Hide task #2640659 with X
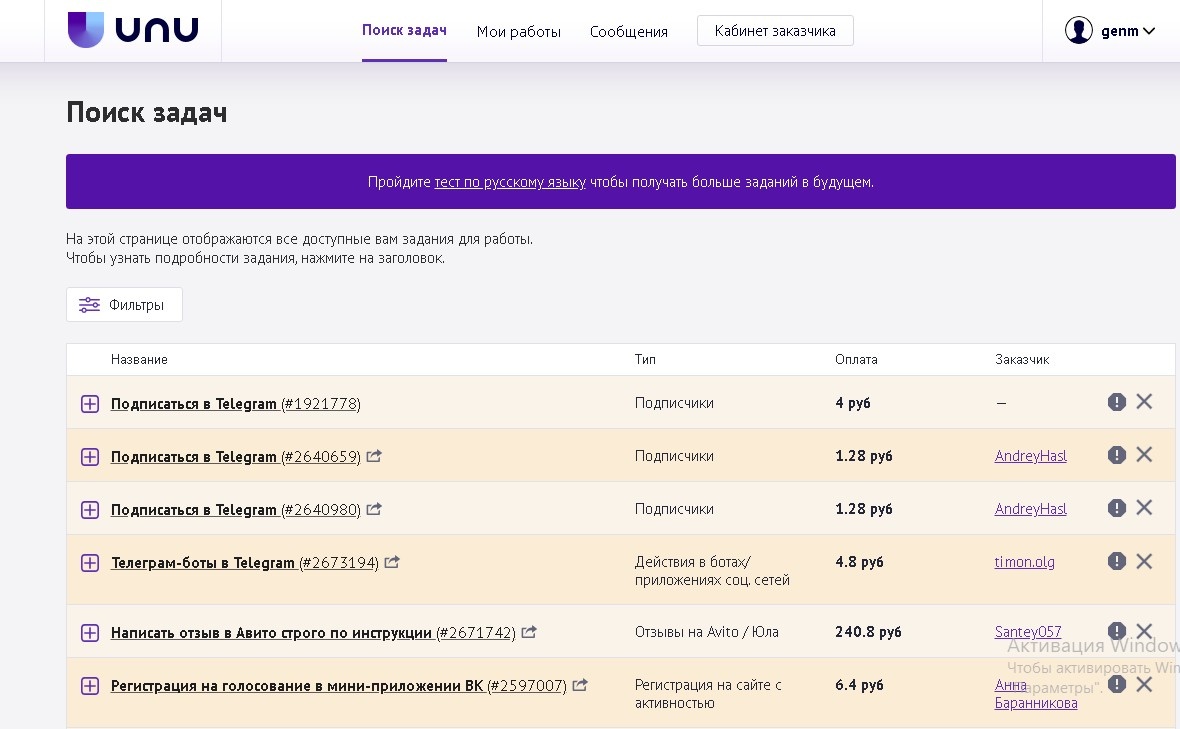Image resolution: width=1180 pixels, height=729 pixels. 1144,454
